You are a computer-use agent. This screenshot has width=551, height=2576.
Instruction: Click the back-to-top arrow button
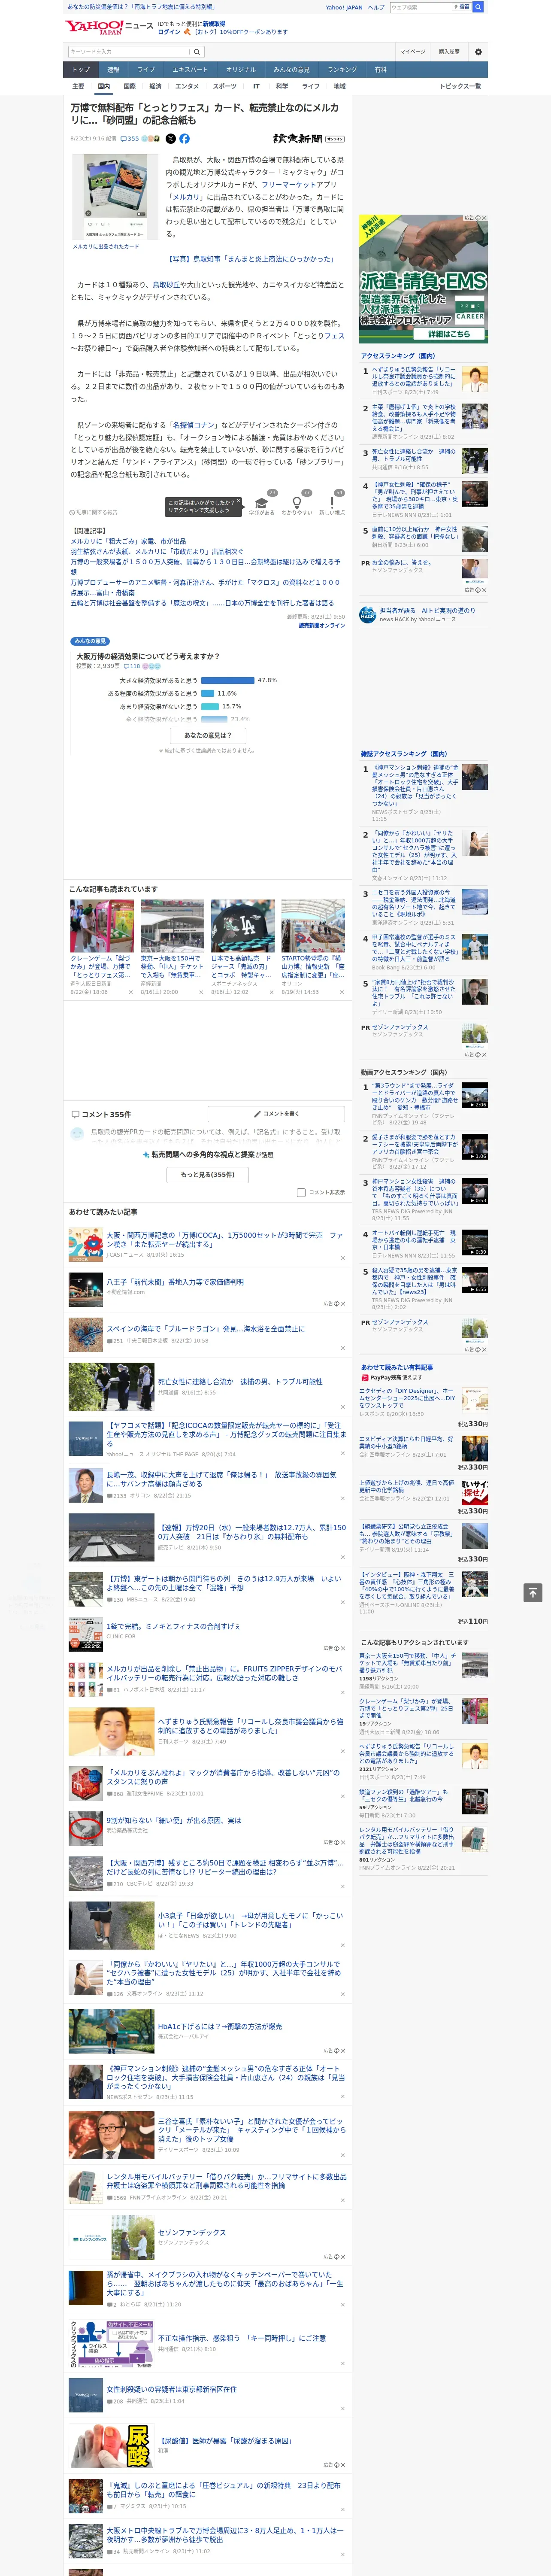(532, 1593)
